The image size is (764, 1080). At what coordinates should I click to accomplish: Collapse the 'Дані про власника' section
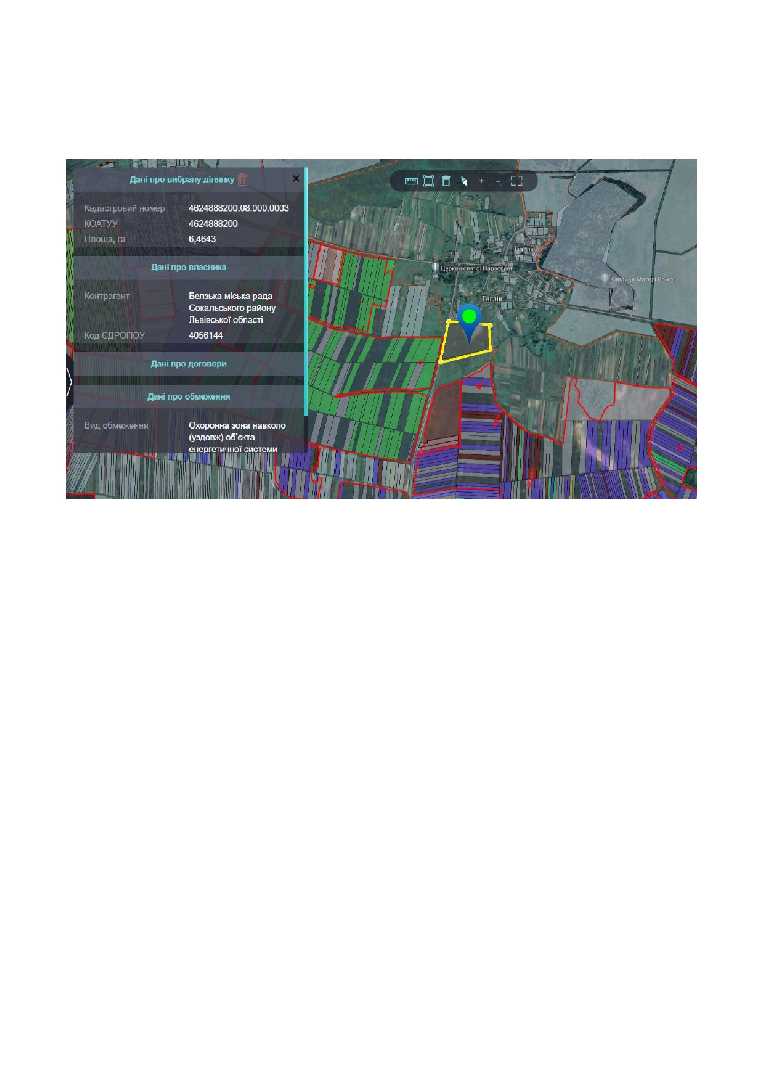pyautogui.click(x=188, y=268)
